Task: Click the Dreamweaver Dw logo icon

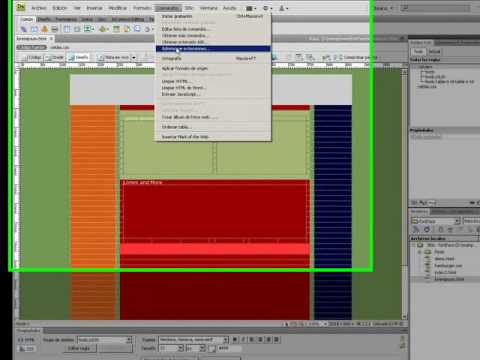Action: tap(21, 7)
